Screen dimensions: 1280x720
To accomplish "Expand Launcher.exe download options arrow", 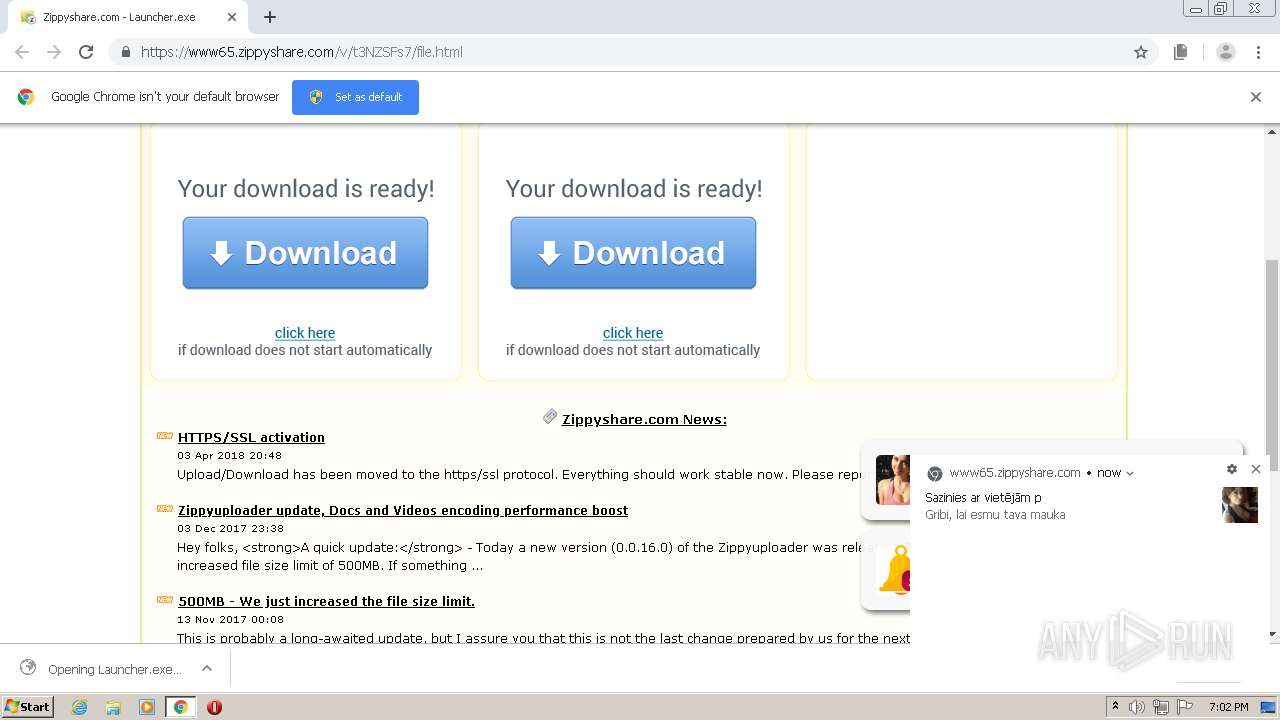I will click(207, 669).
